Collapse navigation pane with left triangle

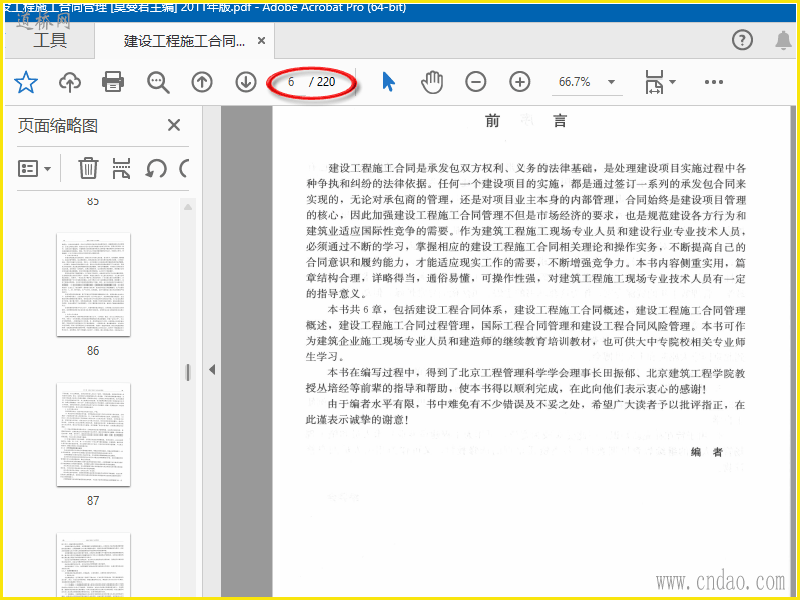pos(212,369)
